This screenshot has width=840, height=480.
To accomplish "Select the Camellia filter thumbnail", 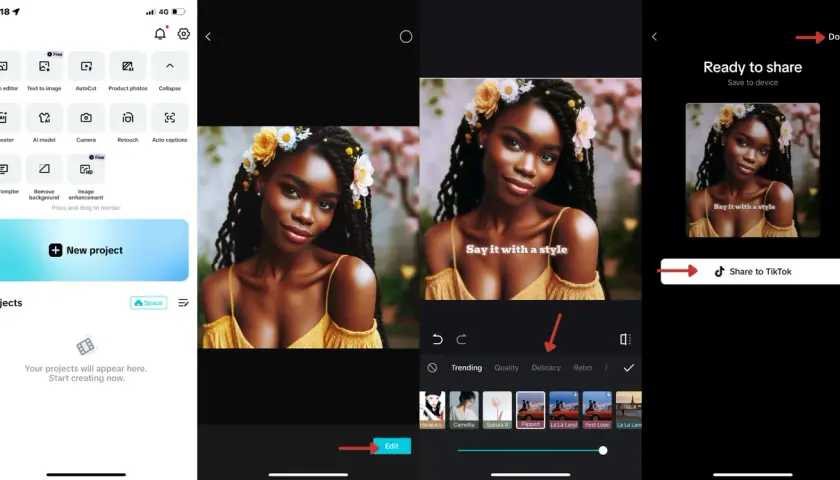I will tap(464, 410).
